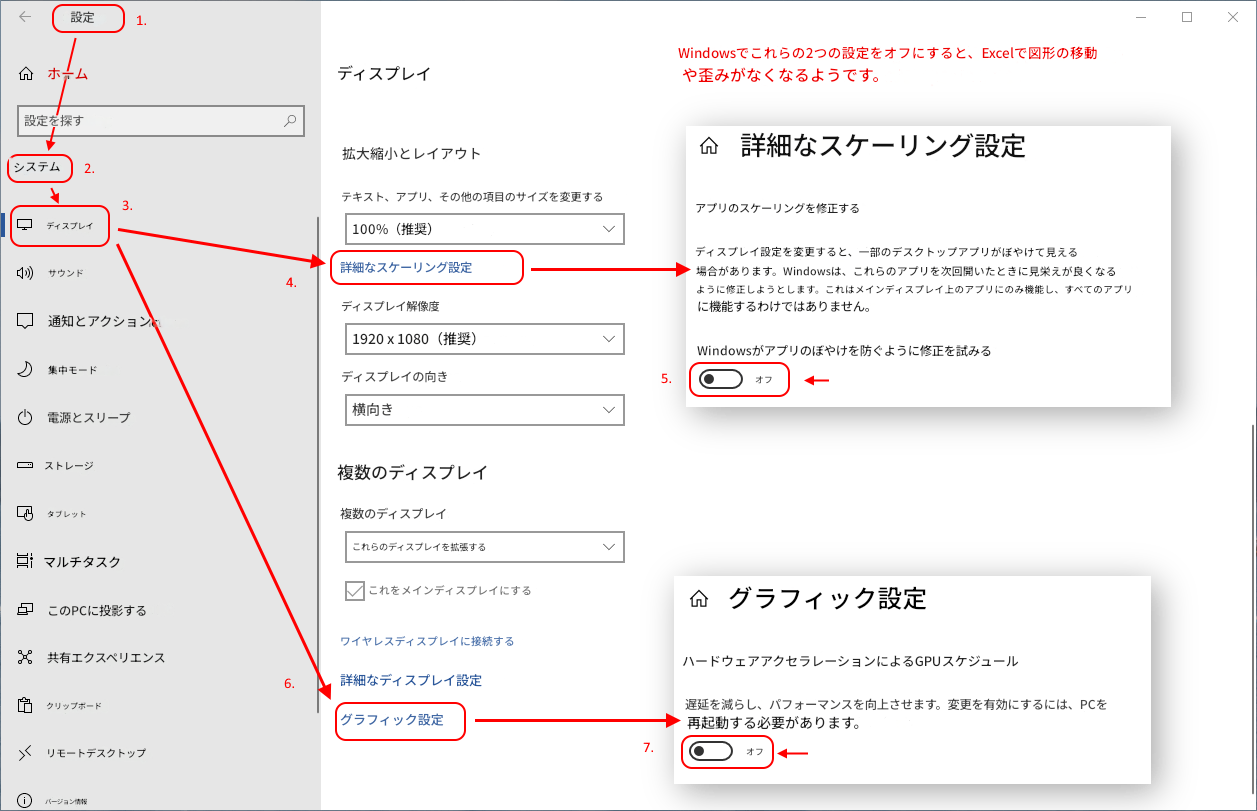
Task: Open the ディスプレイの向き dropdown
Action: pyautogui.click(x=484, y=410)
